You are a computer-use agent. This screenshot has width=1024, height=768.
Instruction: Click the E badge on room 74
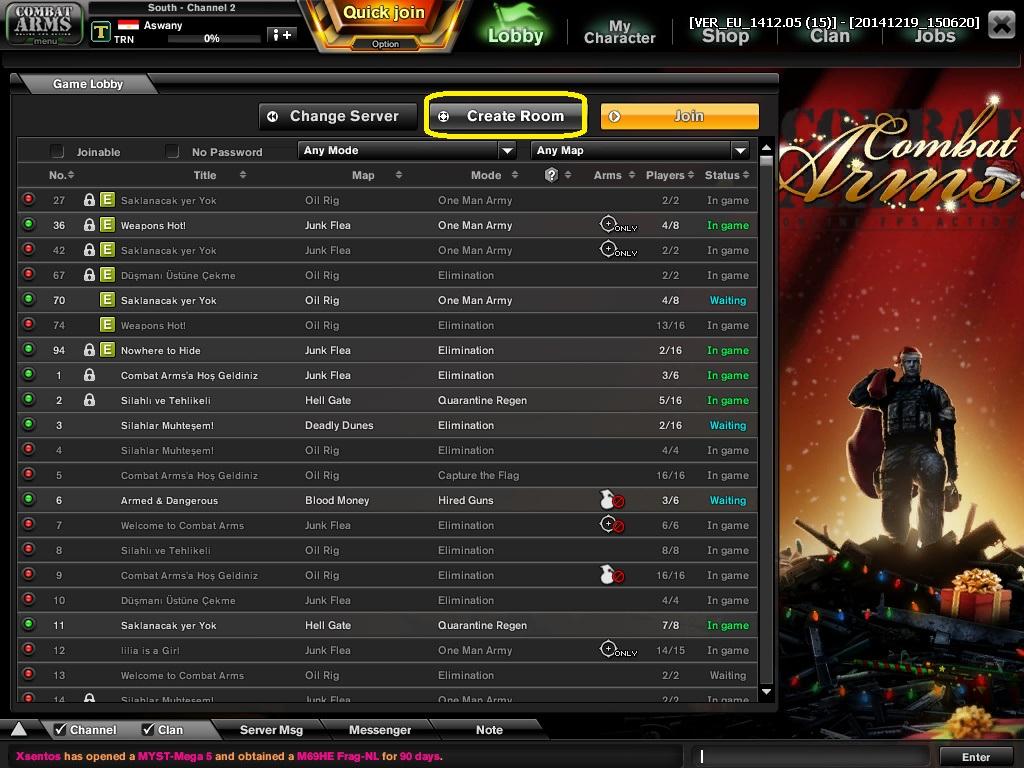[107, 325]
